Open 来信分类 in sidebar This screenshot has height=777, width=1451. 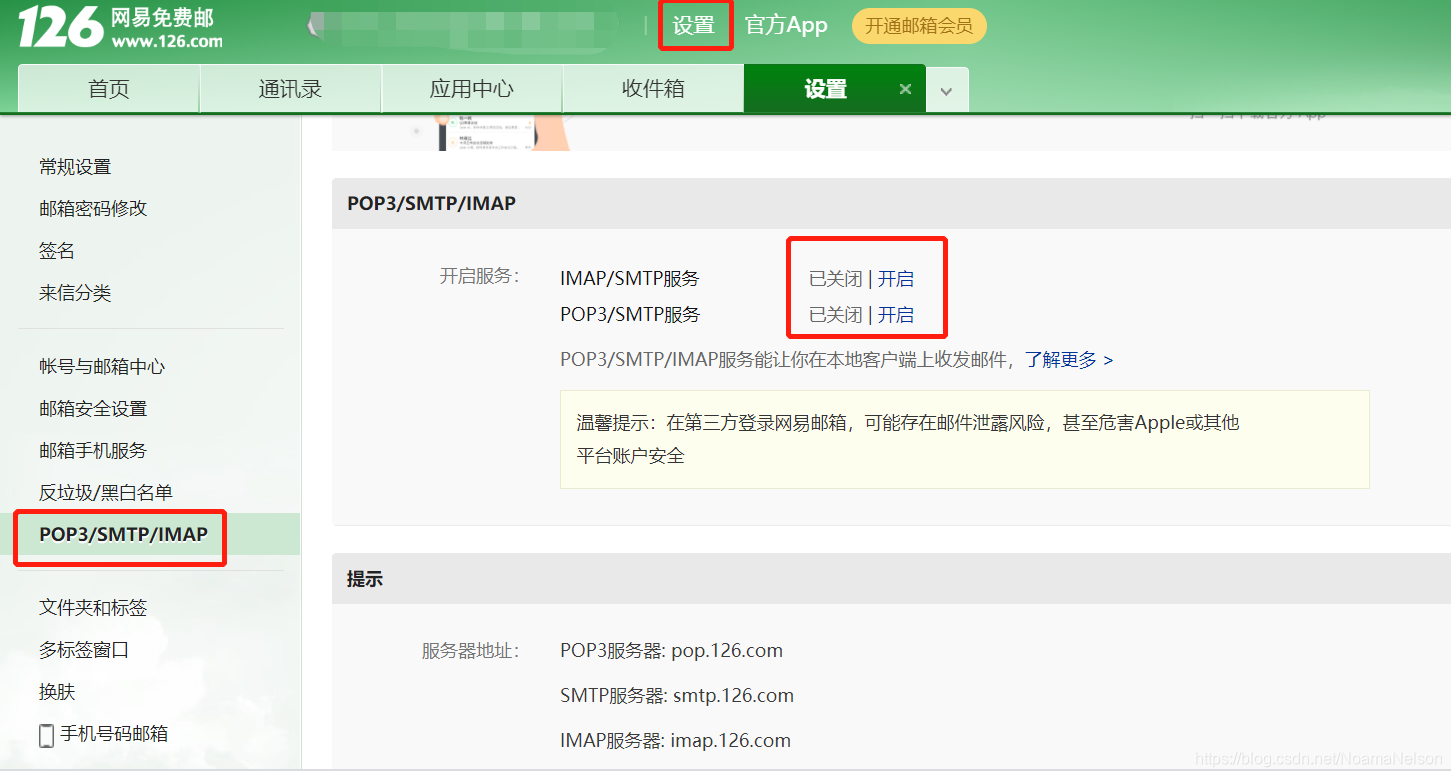pyautogui.click(x=75, y=293)
